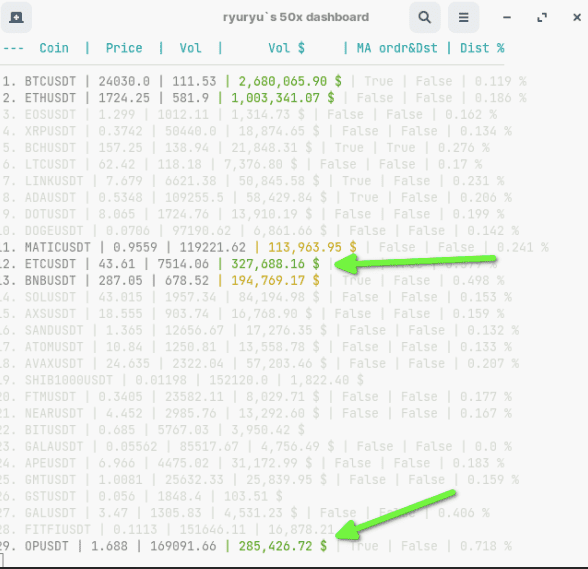
Task: Select the SANDUSDT row name
Action: (x=54, y=330)
